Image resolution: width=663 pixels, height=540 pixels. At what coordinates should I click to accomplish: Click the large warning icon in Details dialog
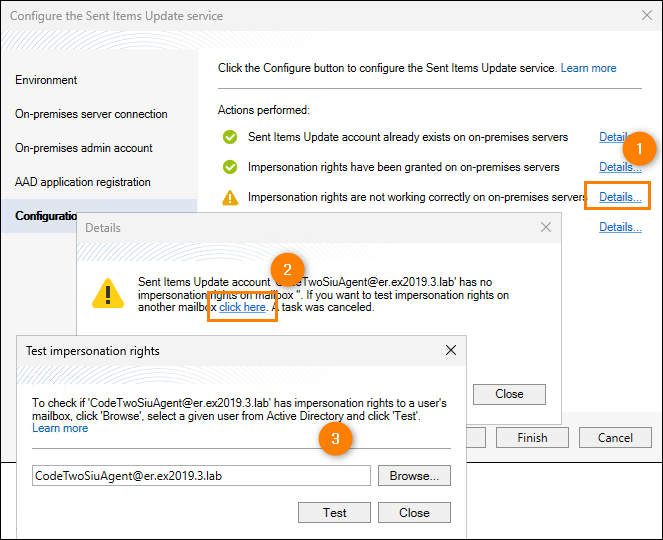point(108,291)
